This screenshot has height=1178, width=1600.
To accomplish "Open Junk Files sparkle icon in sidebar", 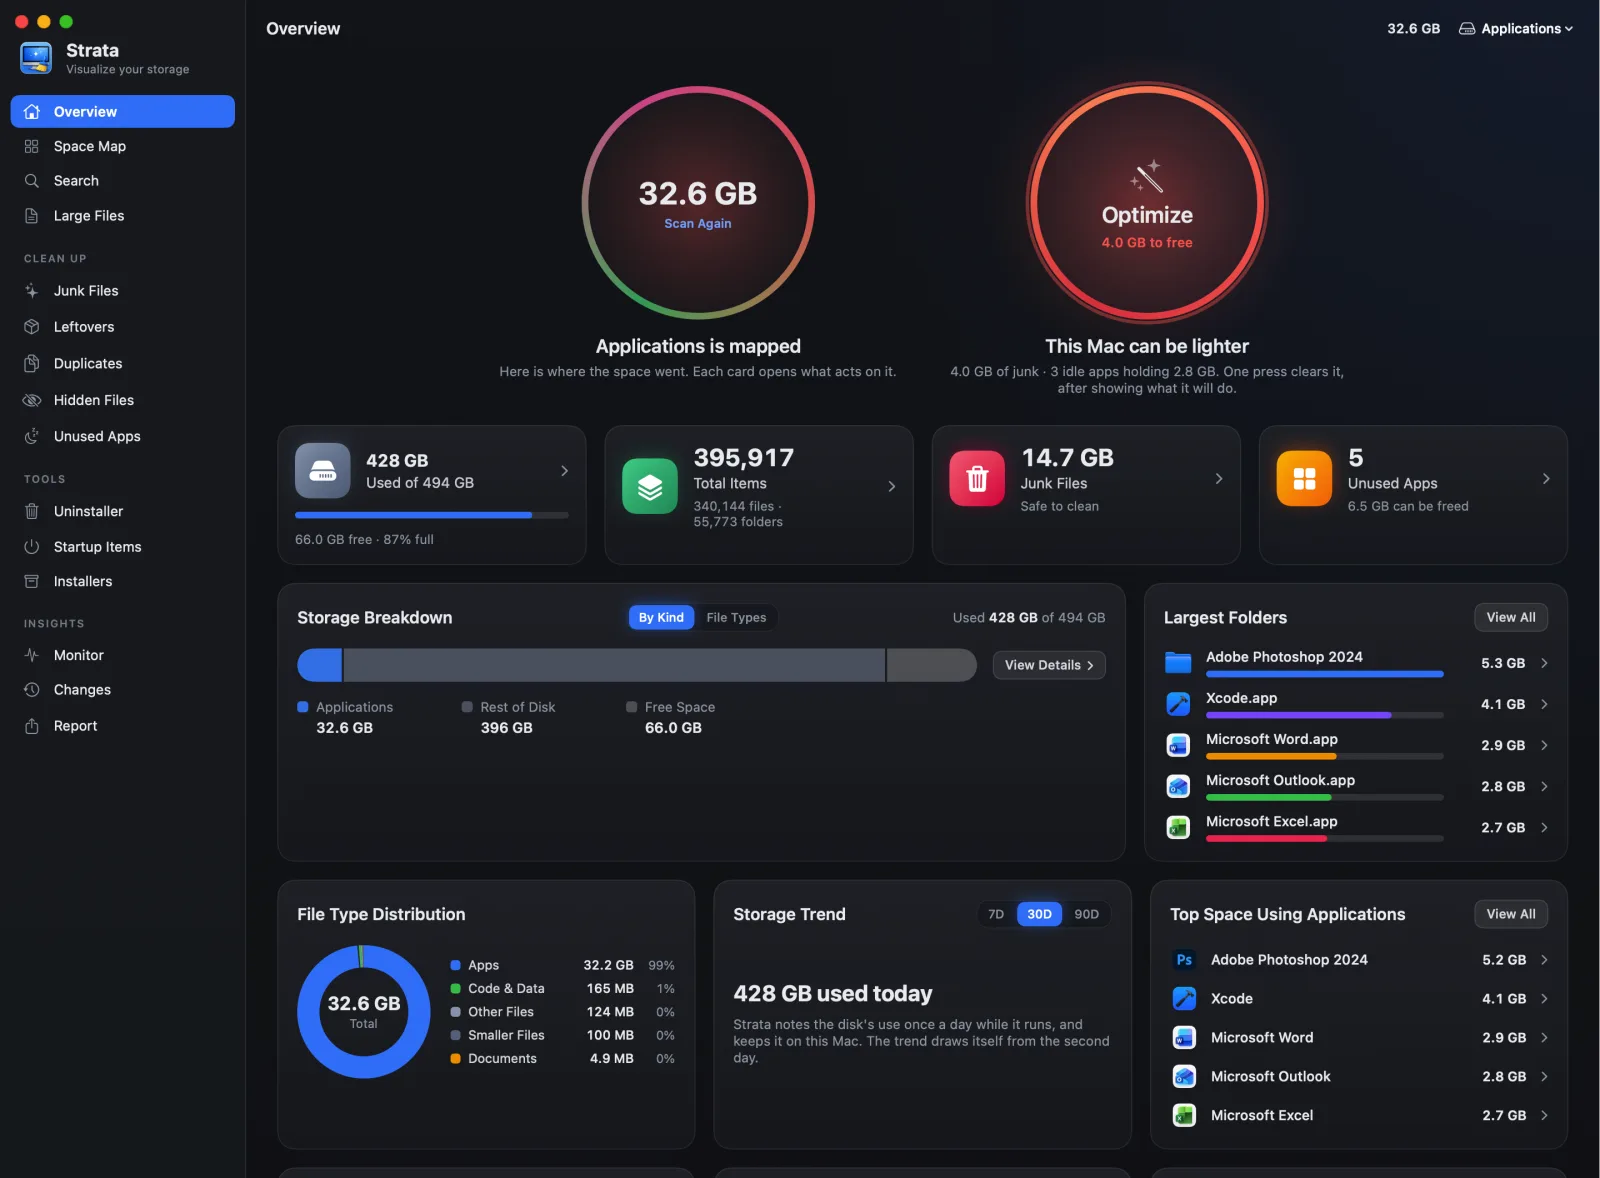I will (32, 291).
